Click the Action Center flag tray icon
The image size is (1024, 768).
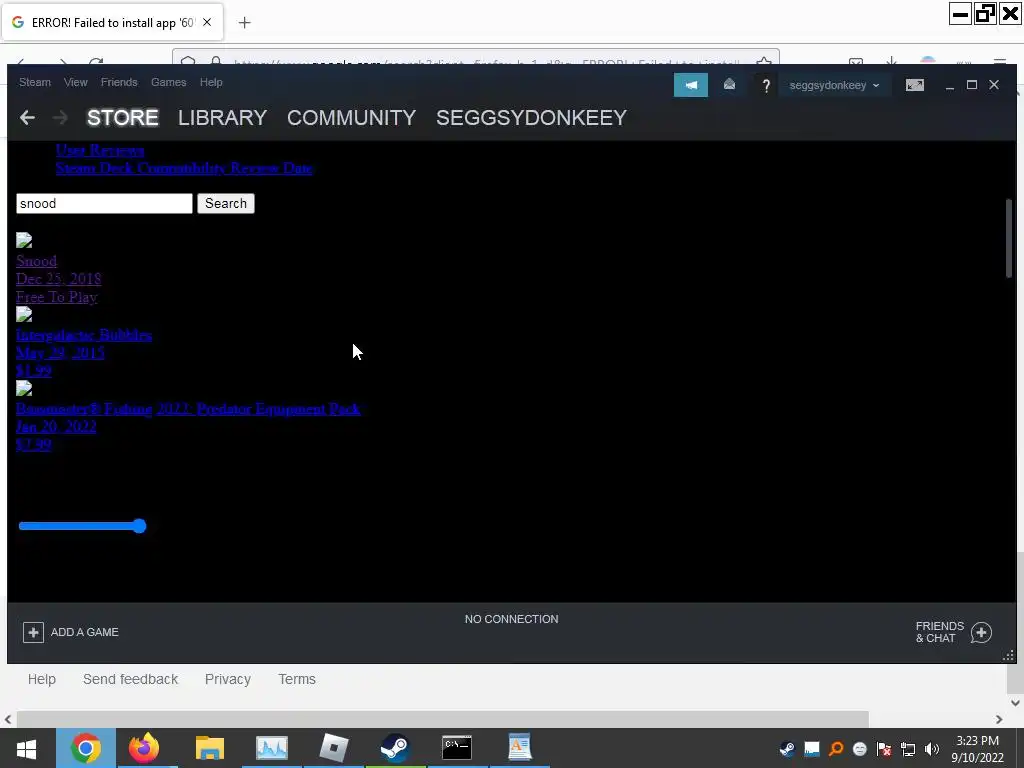[x=884, y=749]
